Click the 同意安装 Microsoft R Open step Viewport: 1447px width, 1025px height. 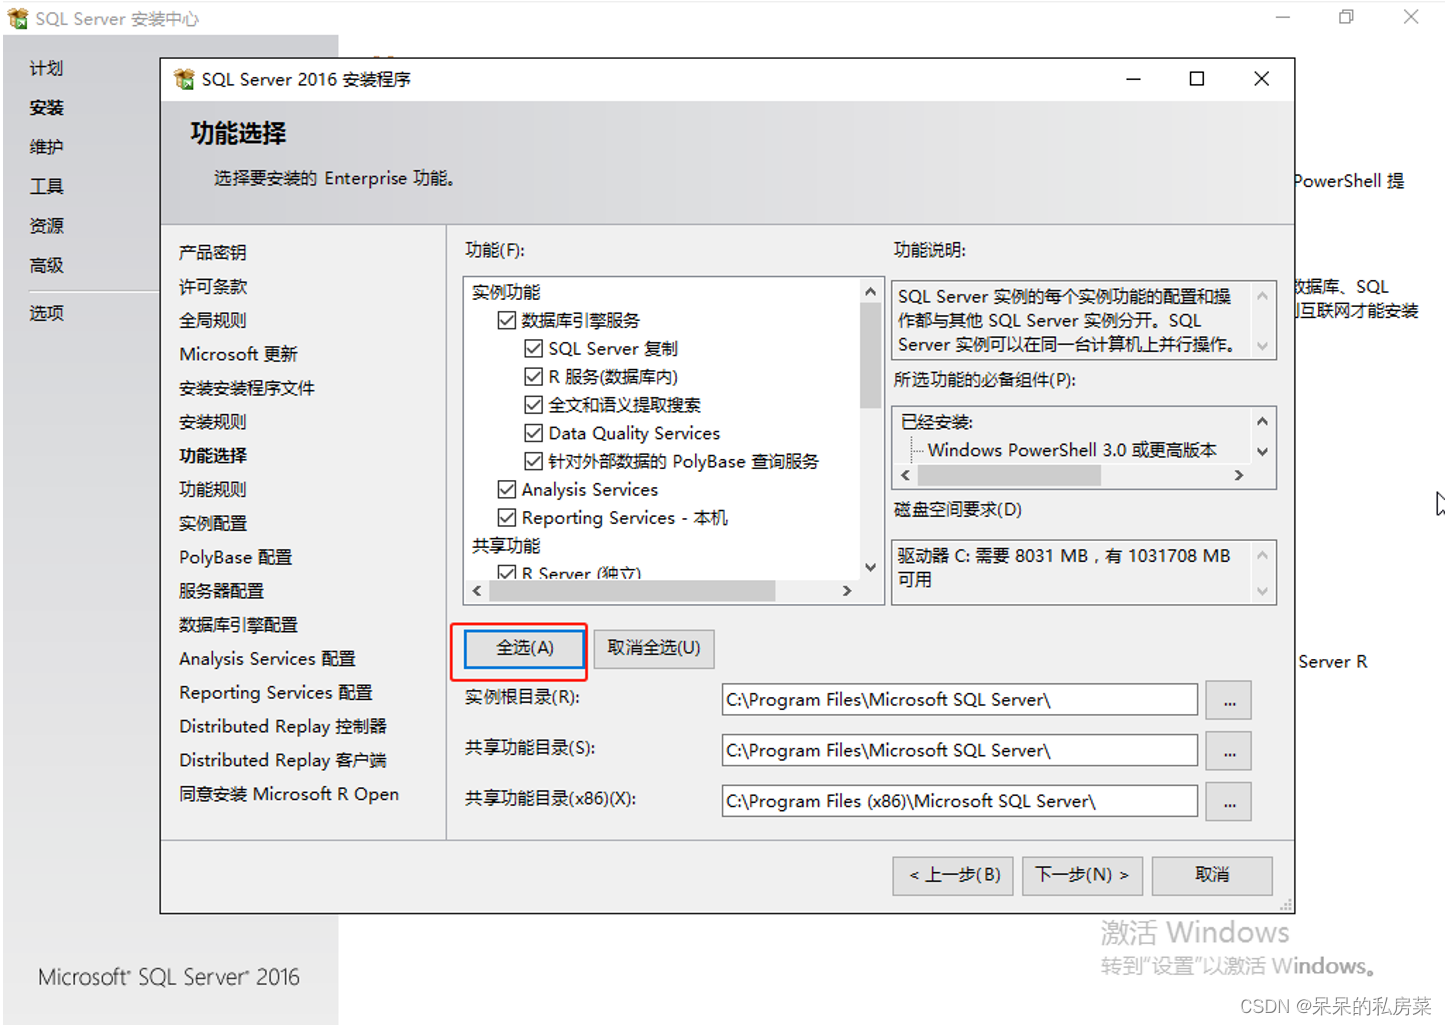click(289, 795)
